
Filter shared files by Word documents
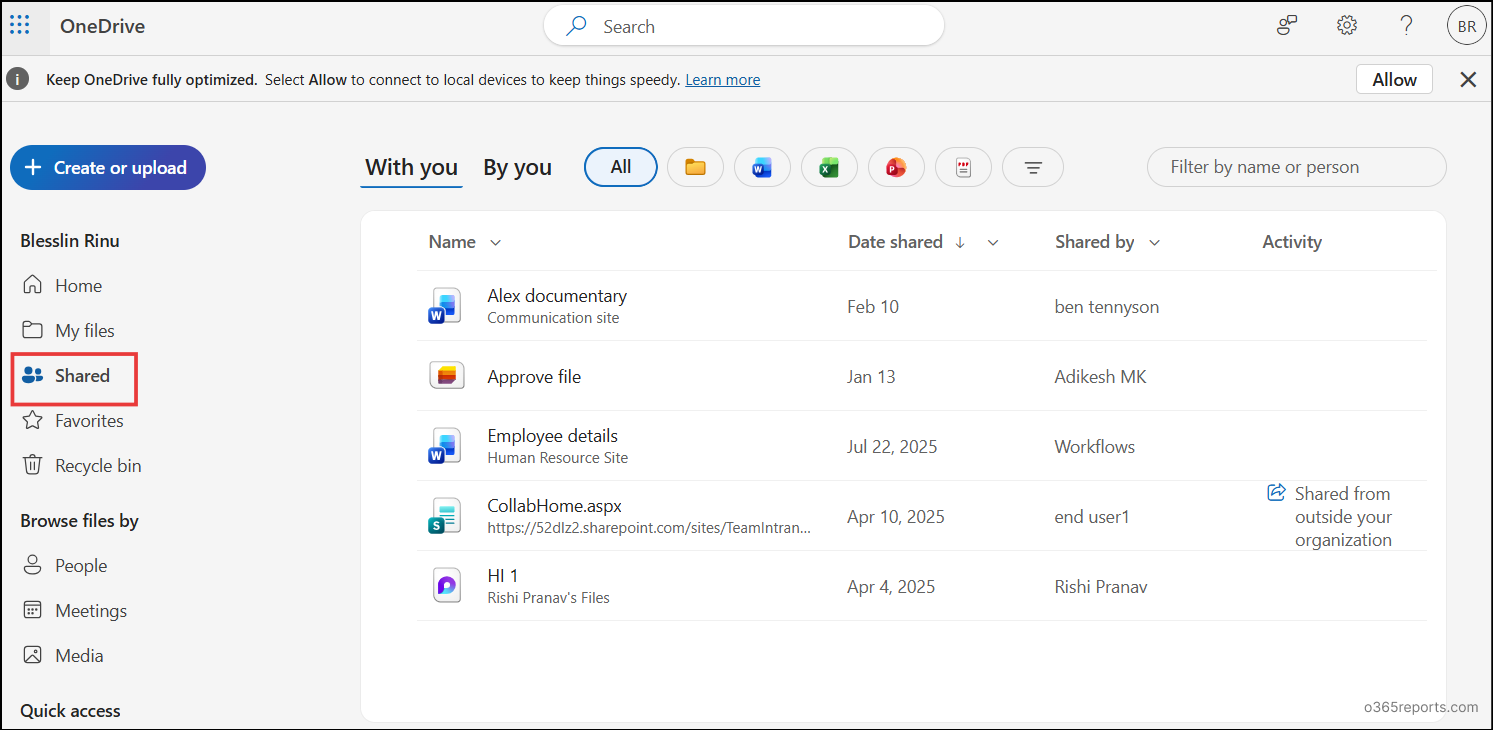pyautogui.click(x=762, y=167)
